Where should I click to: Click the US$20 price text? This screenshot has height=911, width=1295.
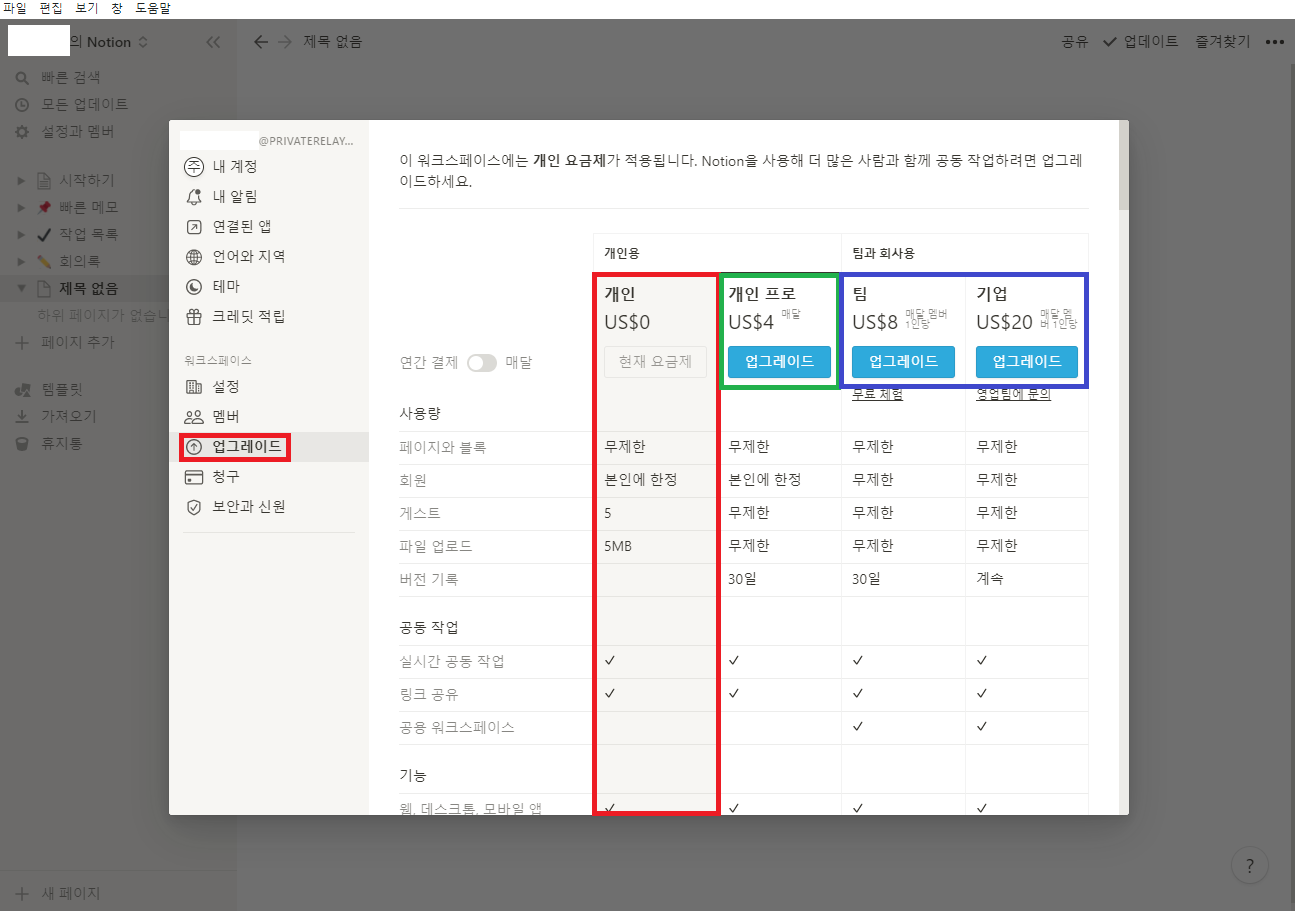(1004, 323)
